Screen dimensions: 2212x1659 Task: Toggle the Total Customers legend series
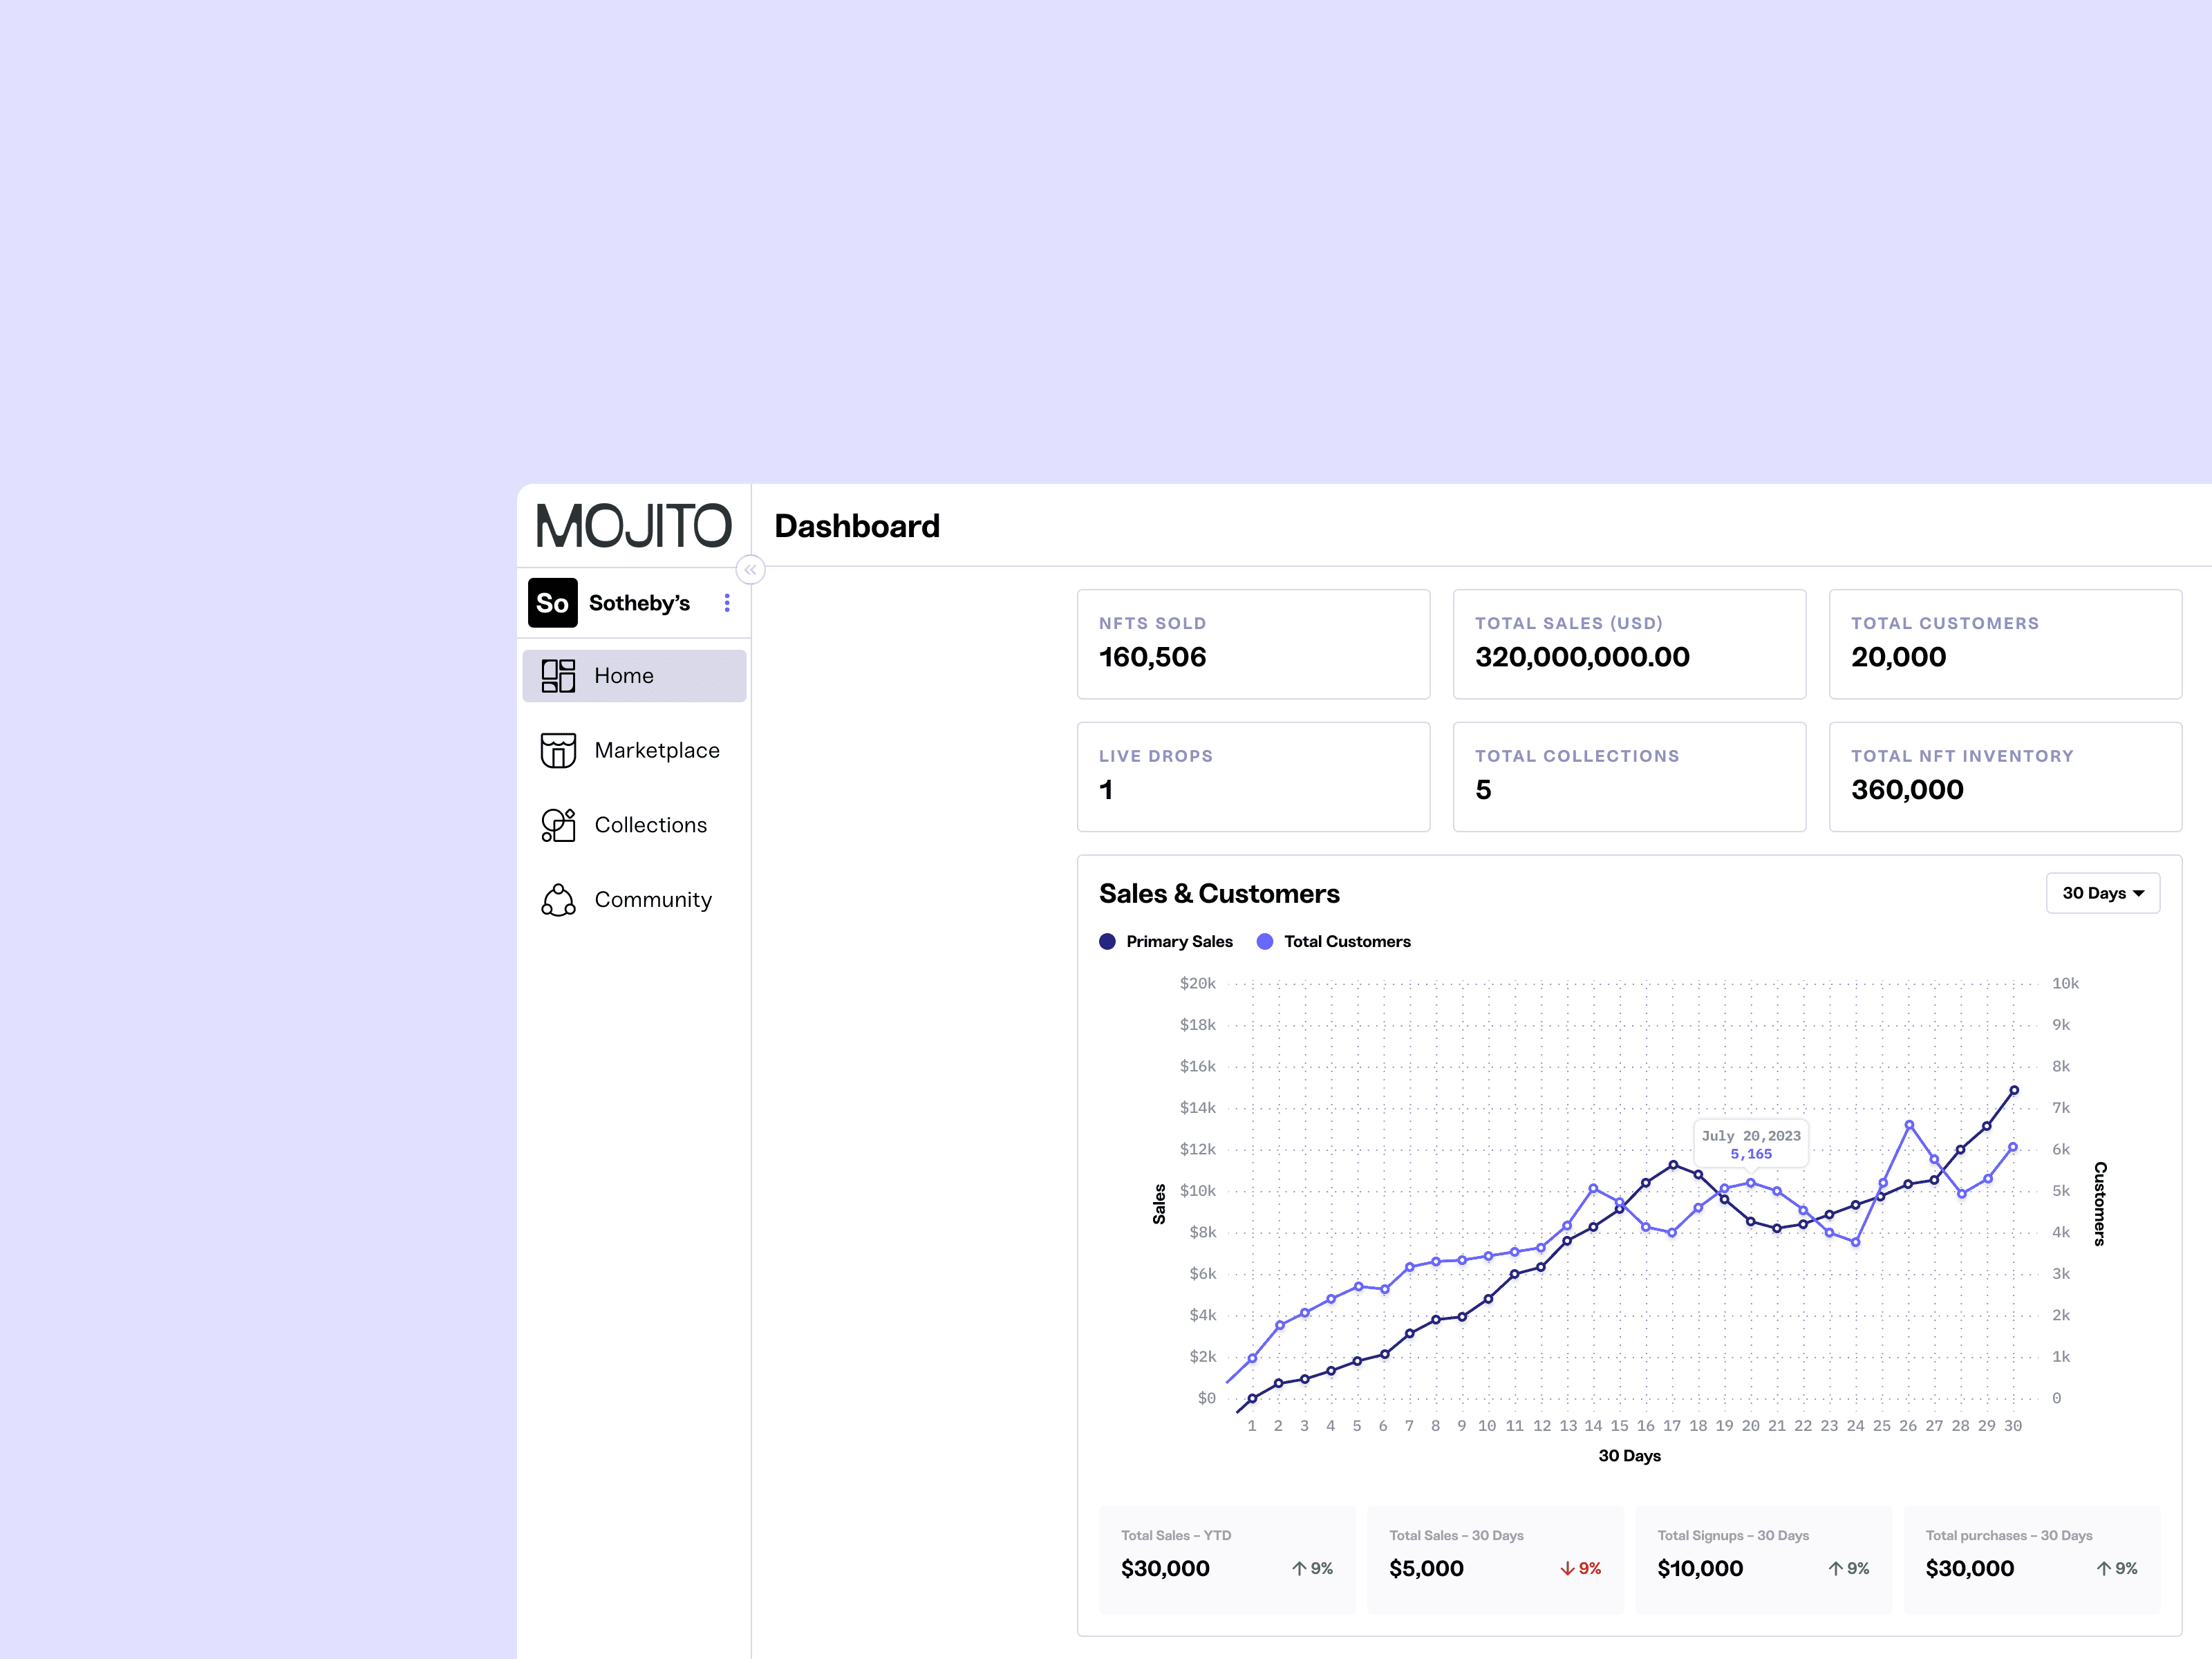[1334, 942]
